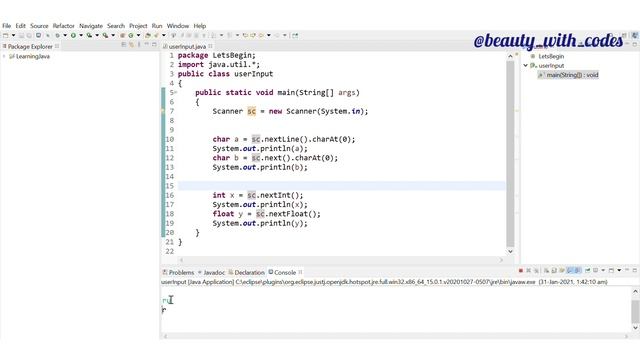Collapse All in Package Explorer
Viewport: 640px width, 360px height.
click(124, 44)
